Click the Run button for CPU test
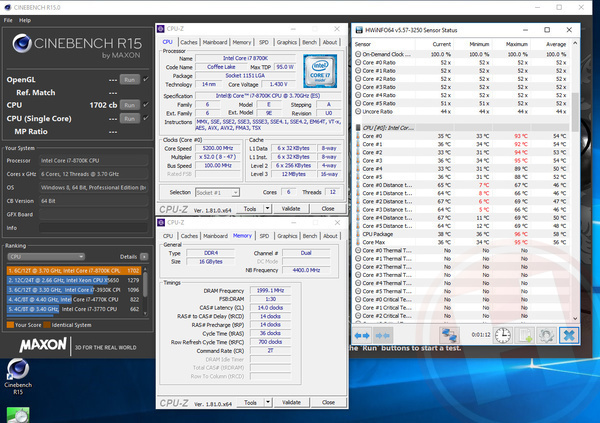Screen dimensions: 600x423 pyautogui.click(x=129, y=105)
